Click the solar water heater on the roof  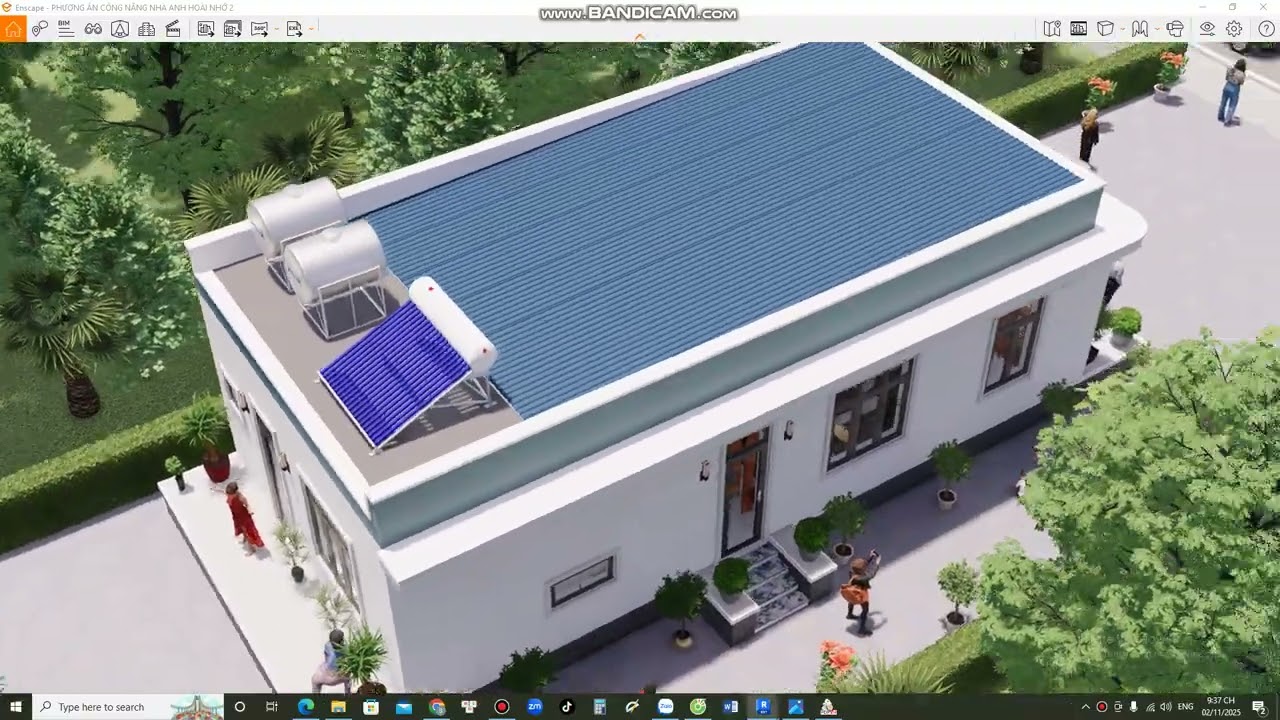pos(408,364)
